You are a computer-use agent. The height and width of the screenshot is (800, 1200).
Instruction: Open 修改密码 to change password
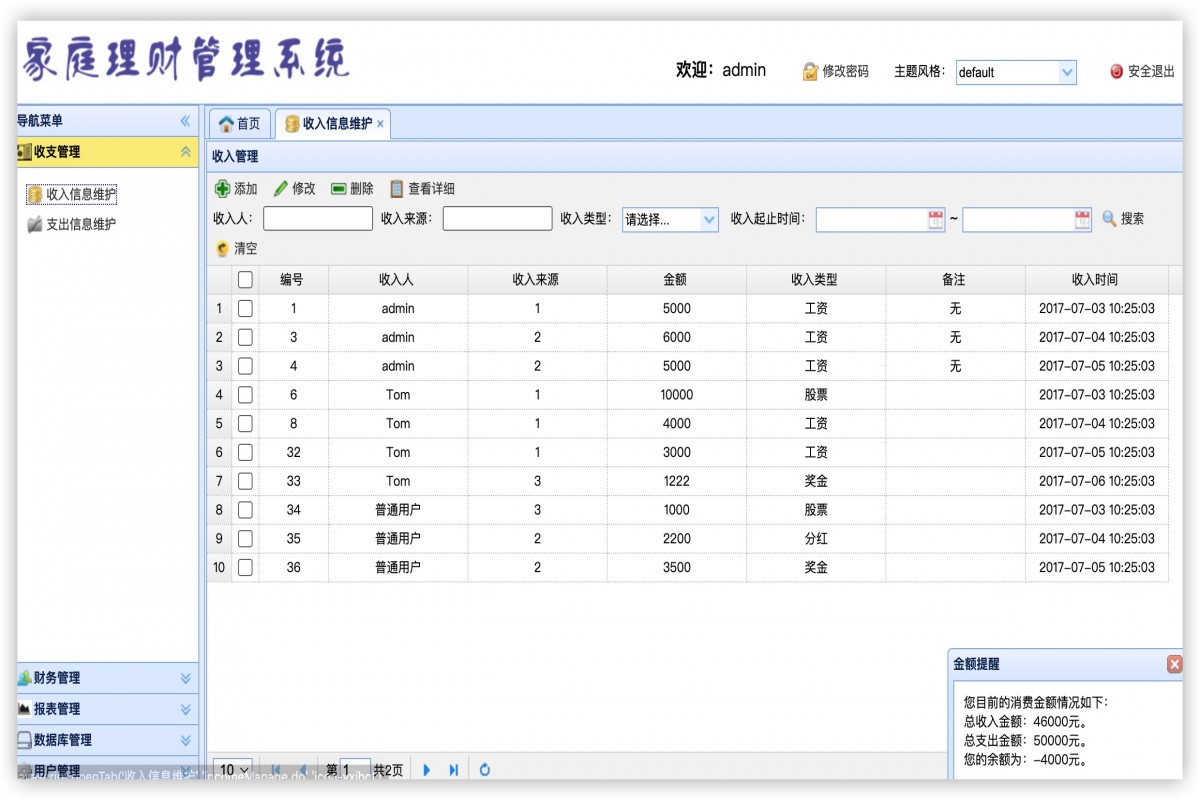point(808,71)
